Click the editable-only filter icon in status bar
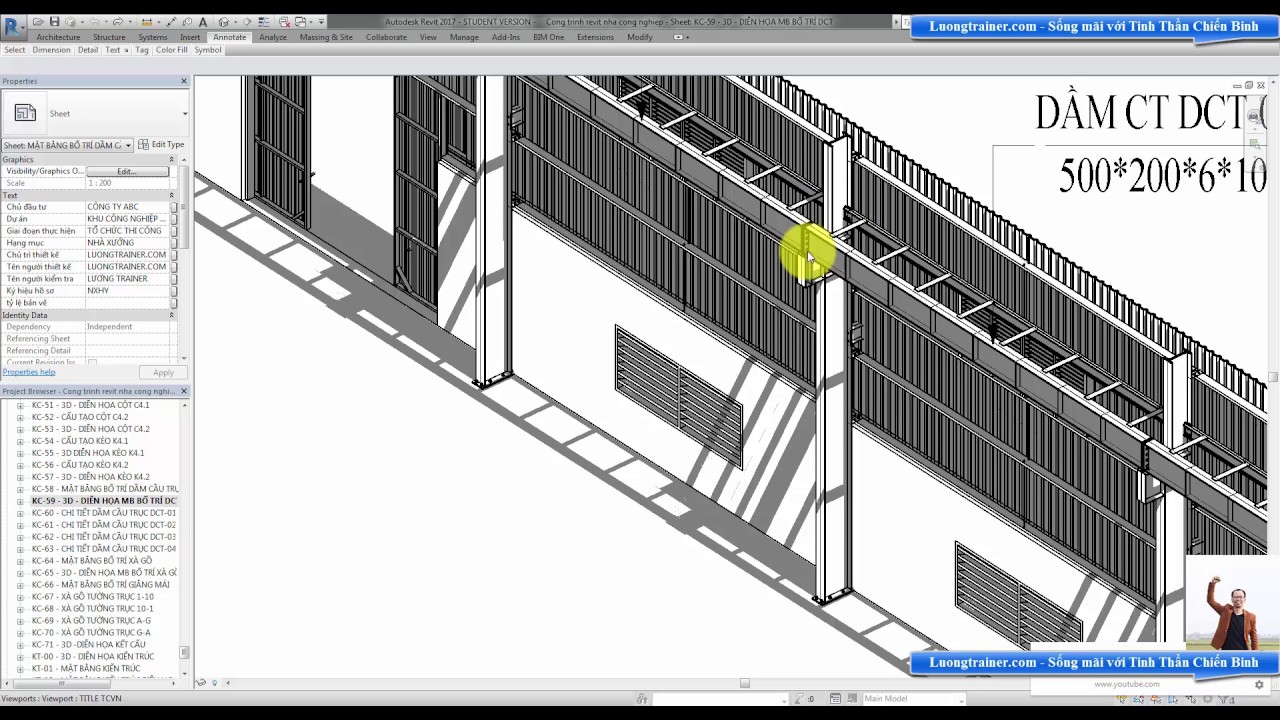The image size is (1280, 720). (x=799, y=698)
